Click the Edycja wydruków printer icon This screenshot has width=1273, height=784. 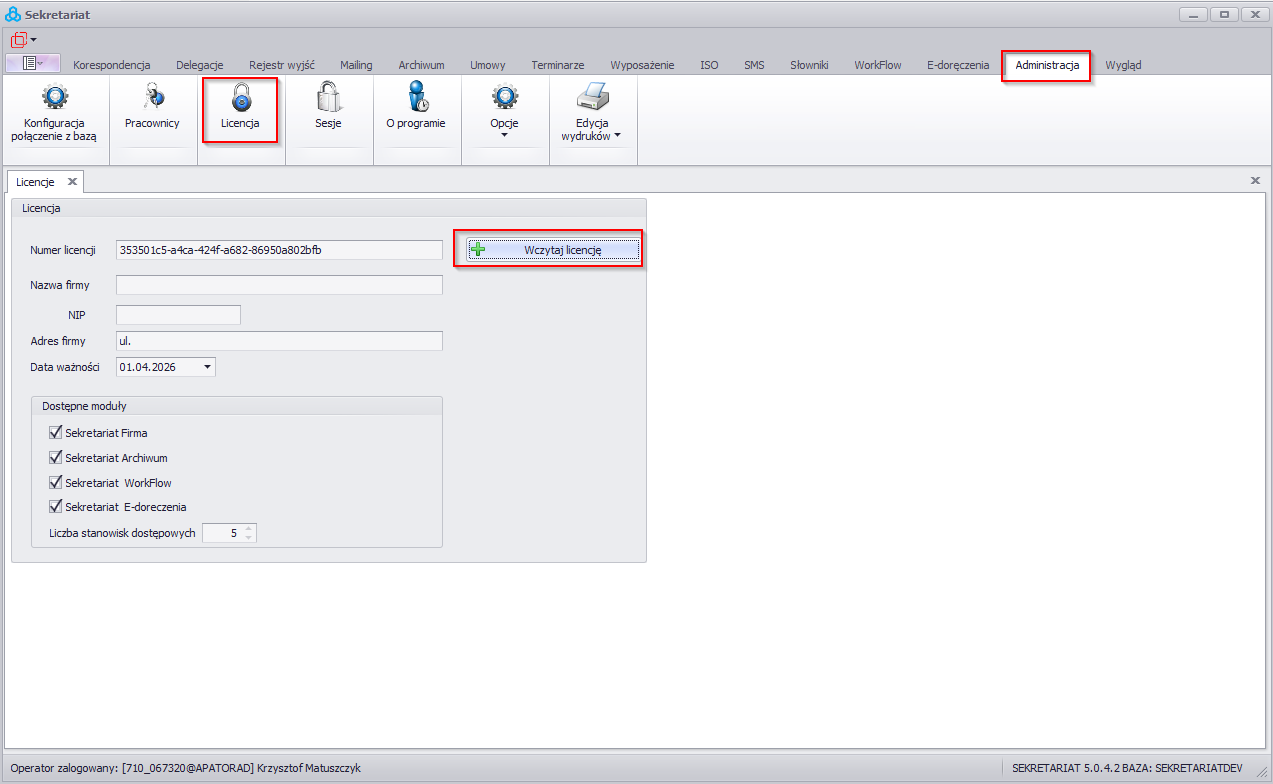pos(592,97)
